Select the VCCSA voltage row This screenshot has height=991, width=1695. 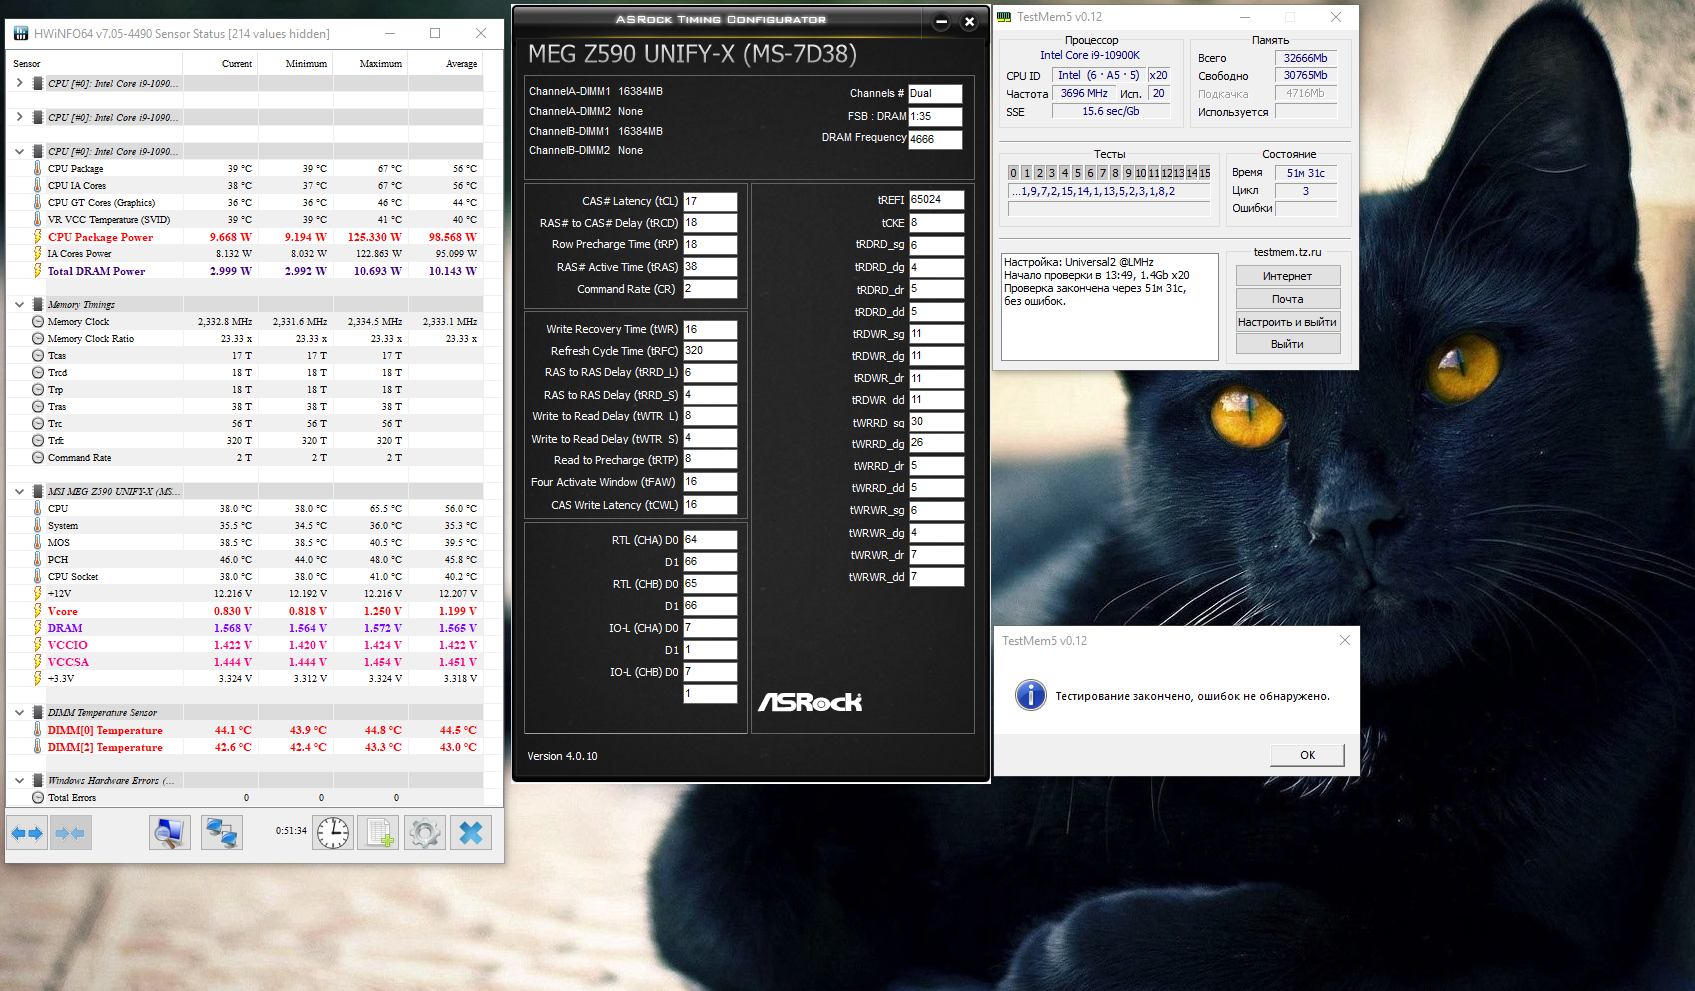click(245, 662)
